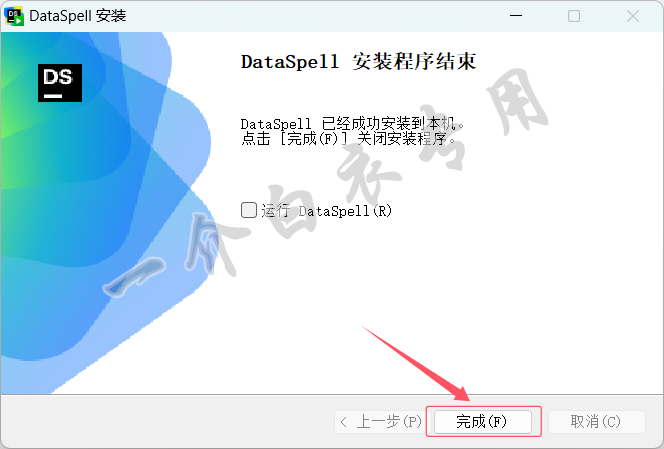Click the black DS logo on the banner
Viewport: 664px width, 449px height.
tap(60, 83)
